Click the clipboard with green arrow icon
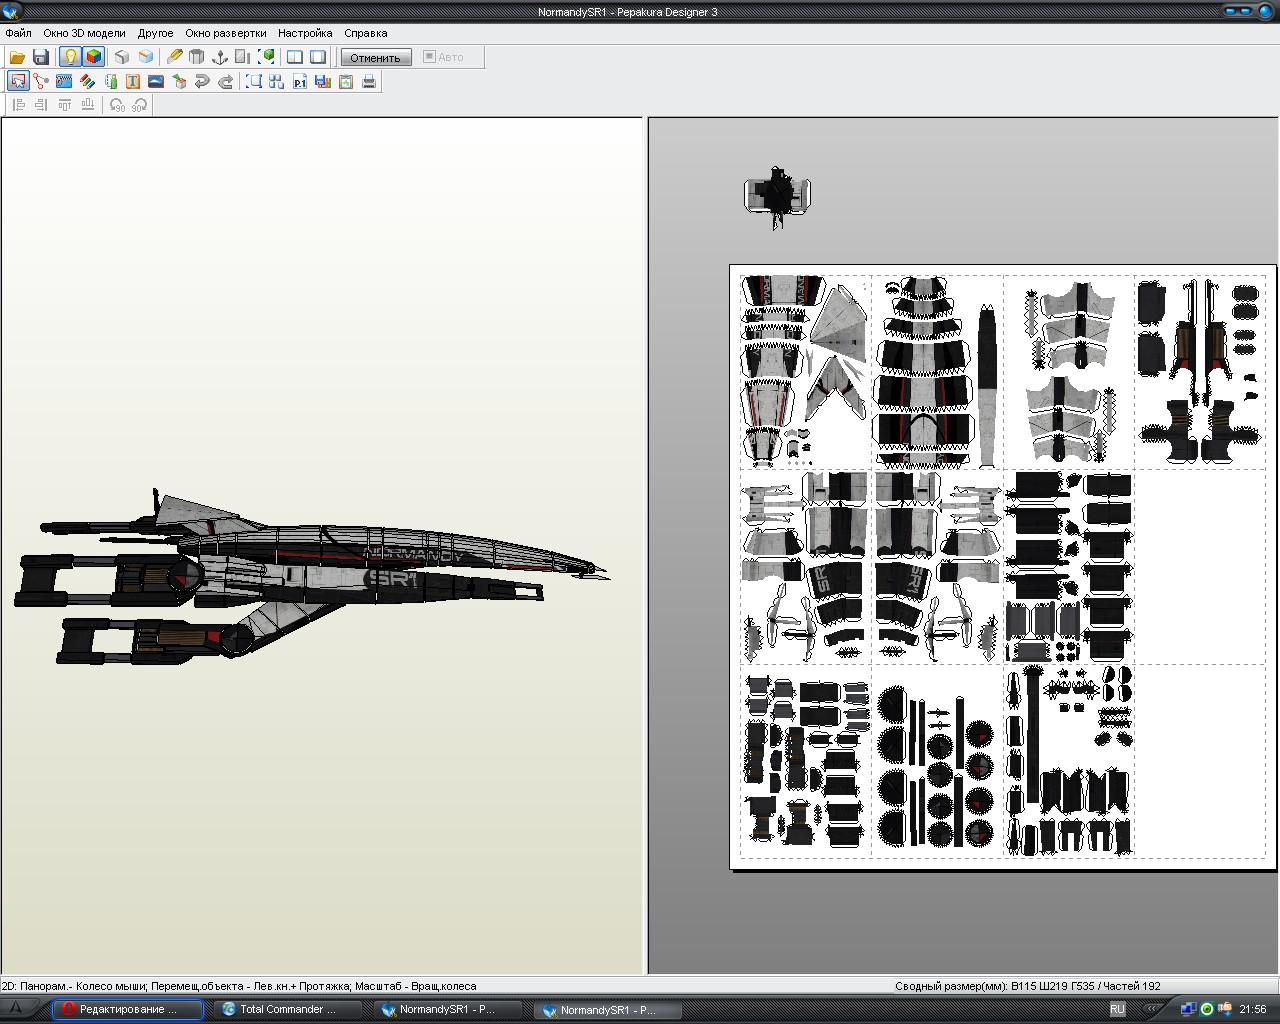1280x1024 pixels. pyautogui.click(x=346, y=81)
